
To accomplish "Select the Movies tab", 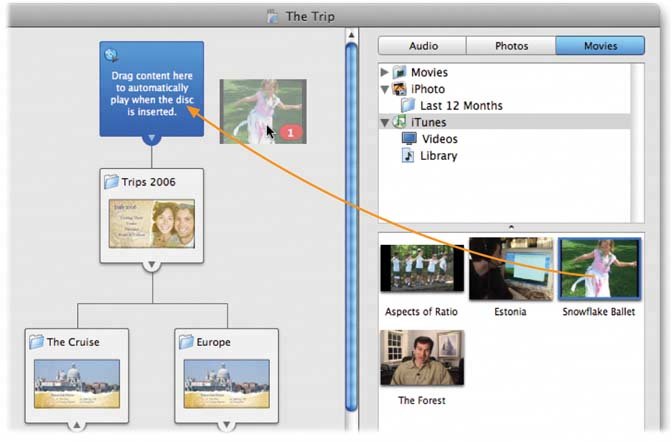I will click(x=599, y=46).
